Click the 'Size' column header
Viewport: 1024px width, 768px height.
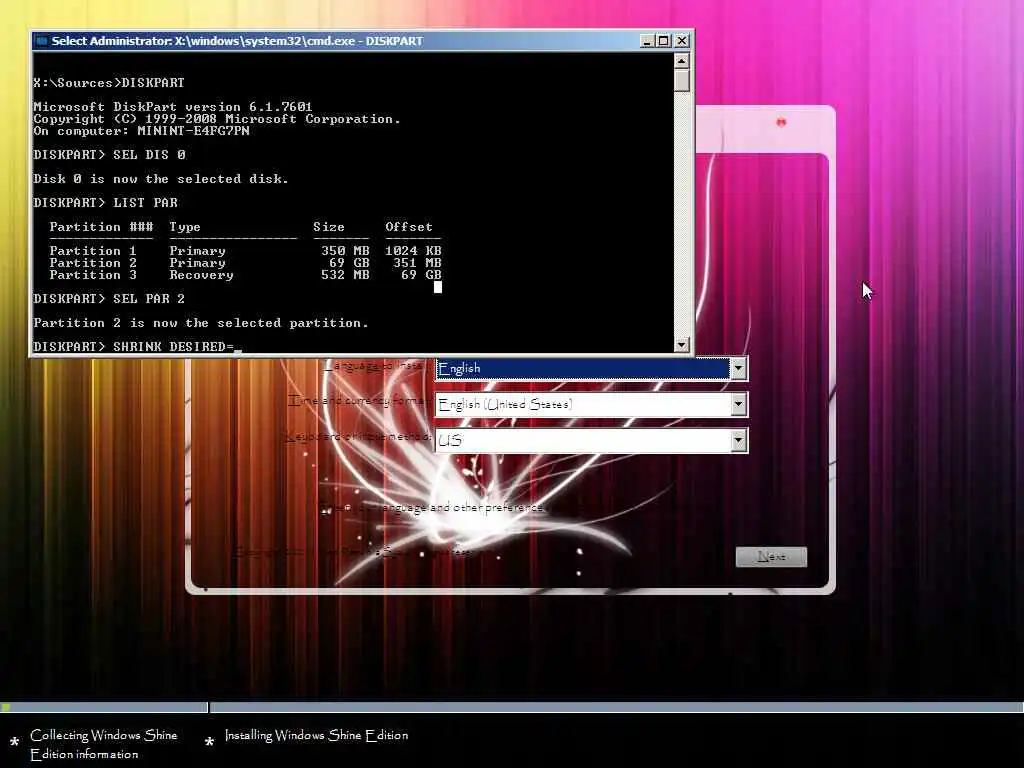pyautogui.click(x=328, y=227)
